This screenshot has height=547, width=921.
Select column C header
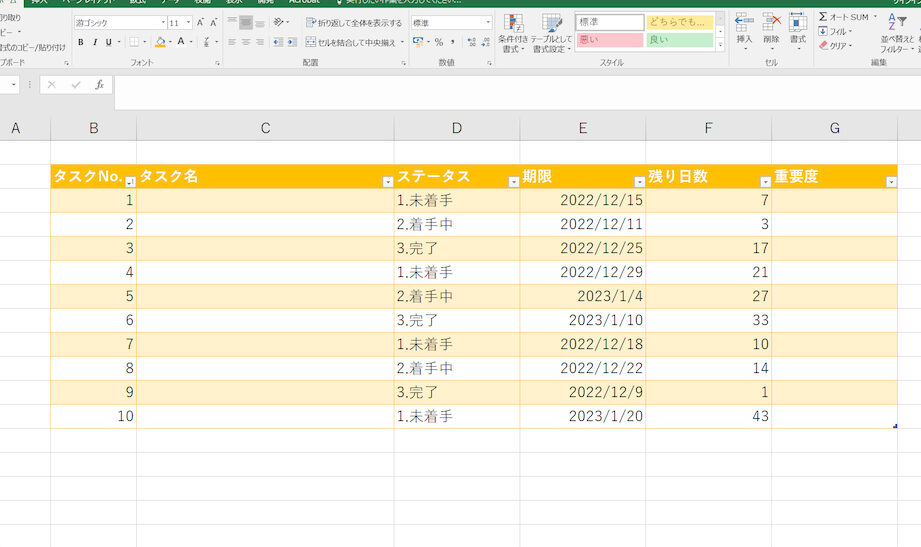coord(265,128)
